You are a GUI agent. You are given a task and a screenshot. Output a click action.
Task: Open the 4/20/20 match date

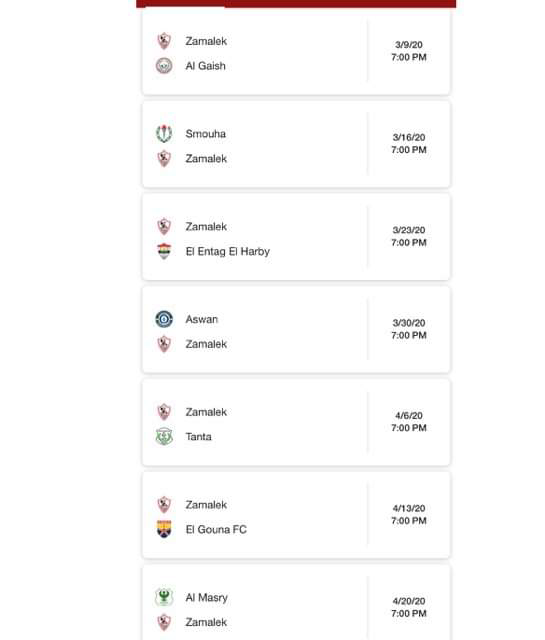409,601
